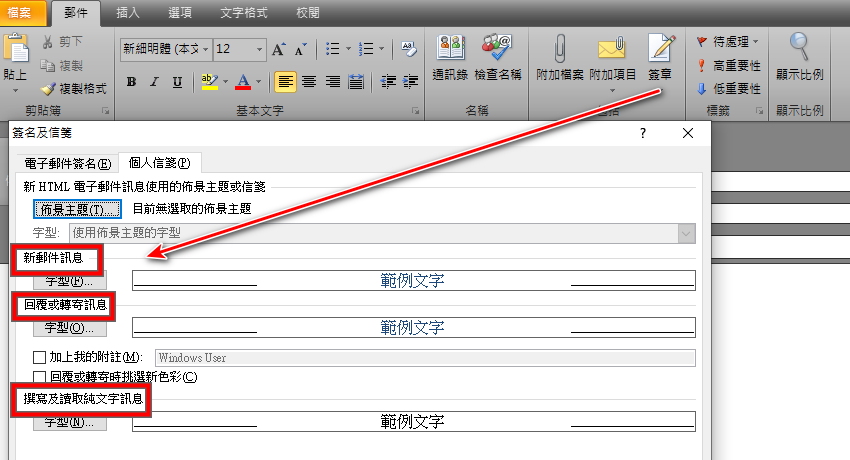Toggle underline formatting
850x460 pixels.
[x=177, y=82]
